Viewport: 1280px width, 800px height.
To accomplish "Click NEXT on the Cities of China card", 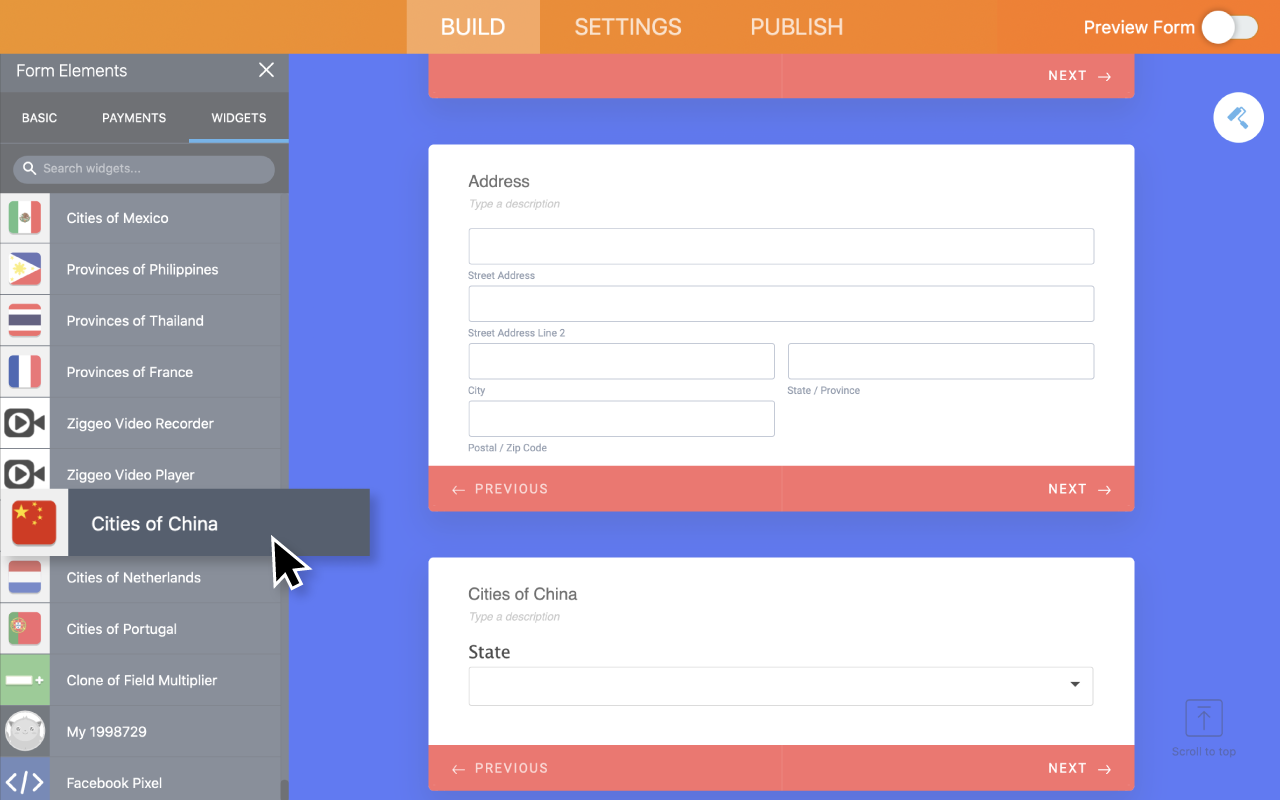I will (x=1079, y=768).
